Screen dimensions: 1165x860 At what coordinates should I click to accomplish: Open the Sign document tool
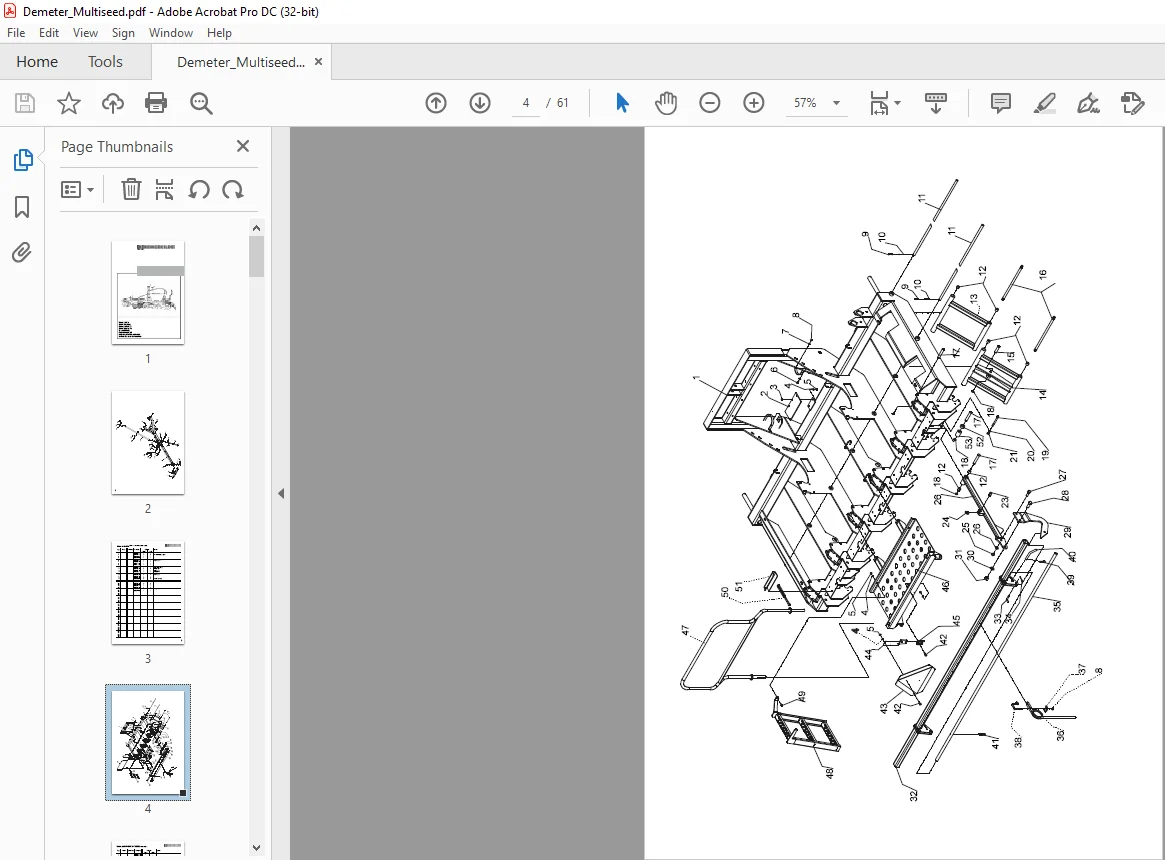1088,103
